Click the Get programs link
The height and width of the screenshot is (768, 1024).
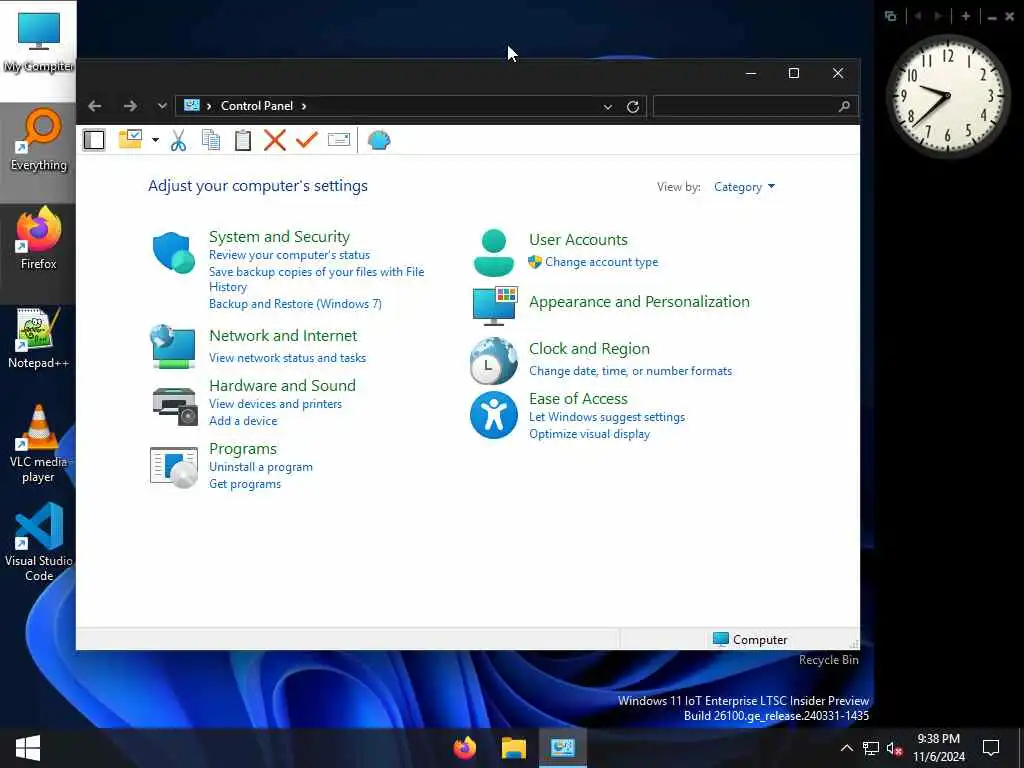245,484
